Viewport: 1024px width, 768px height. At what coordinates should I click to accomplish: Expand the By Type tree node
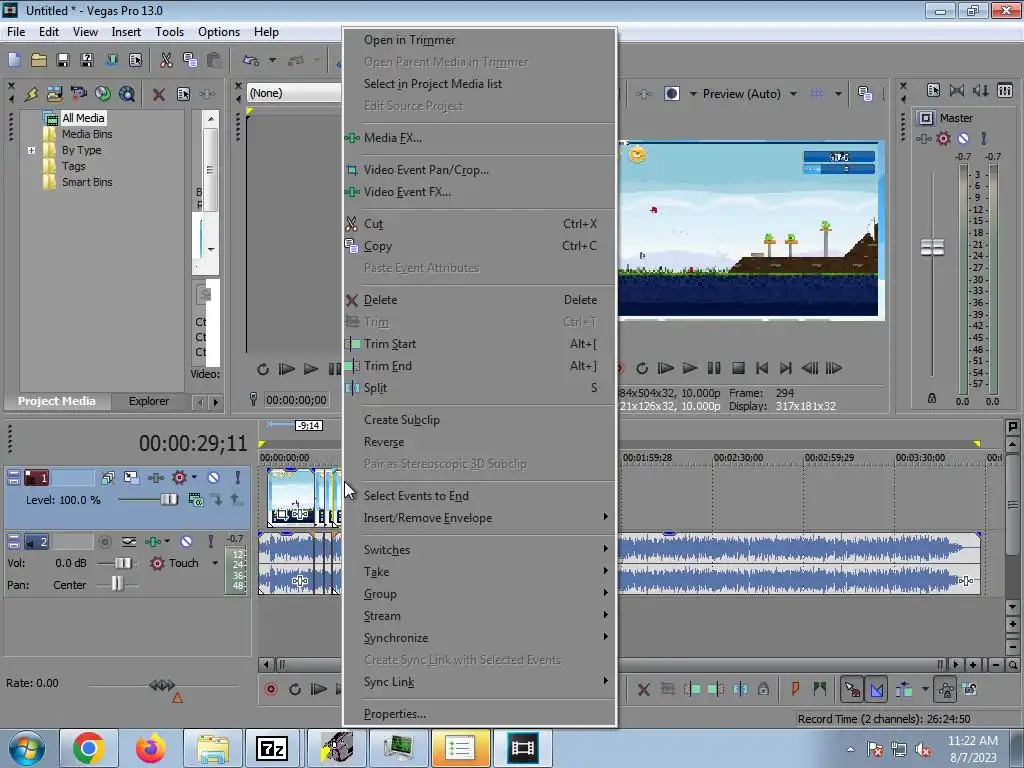click(31, 150)
